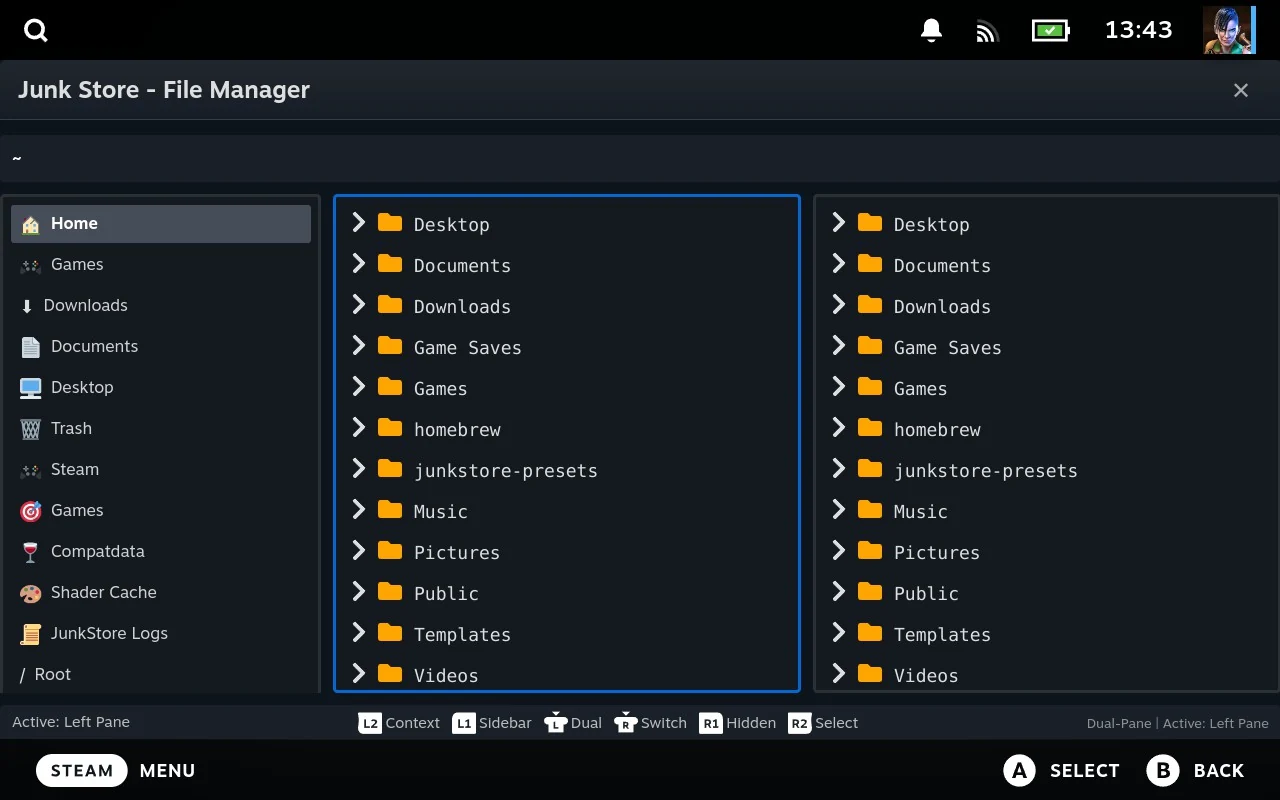Click the 13:43 clock
The image size is (1280, 800).
click(x=1138, y=30)
